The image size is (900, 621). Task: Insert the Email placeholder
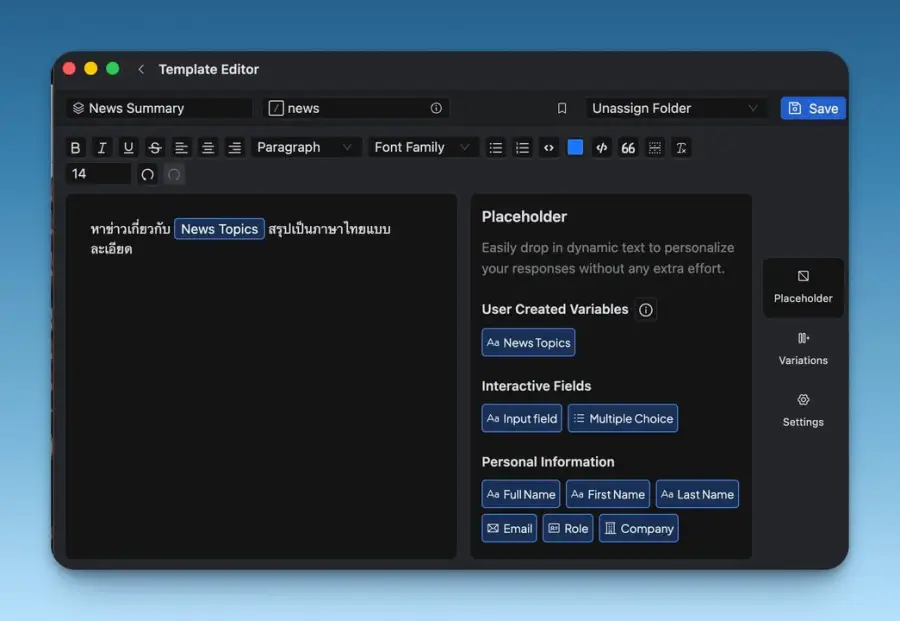pyautogui.click(x=509, y=529)
